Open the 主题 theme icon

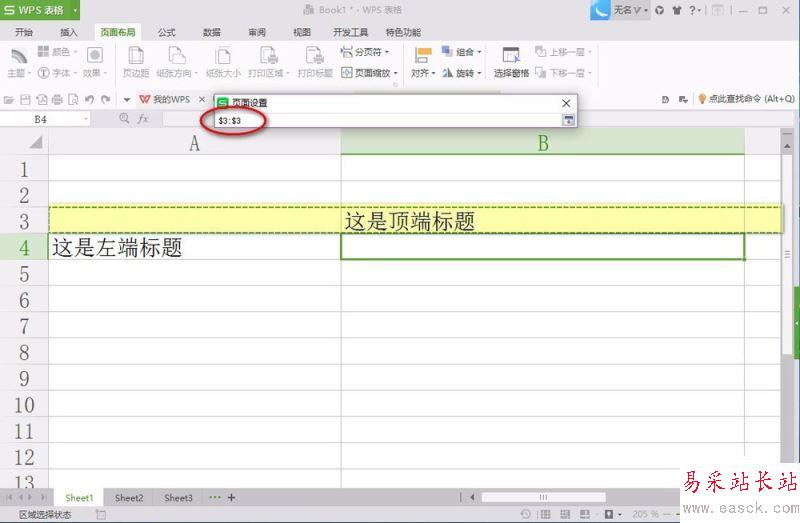coord(19,61)
